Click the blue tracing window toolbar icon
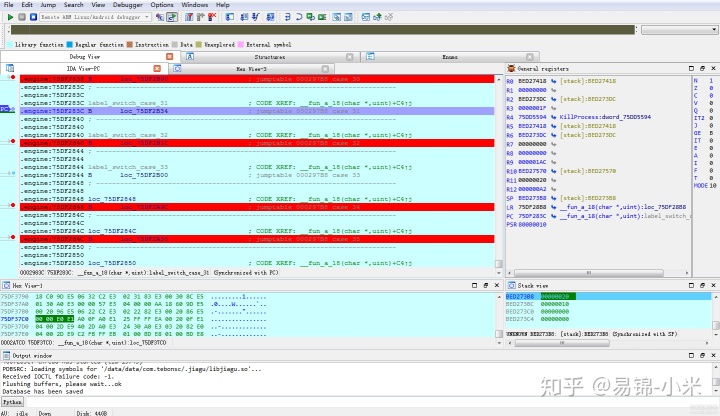The height and width of the screenshot is (416, 720). coord(366,17)
